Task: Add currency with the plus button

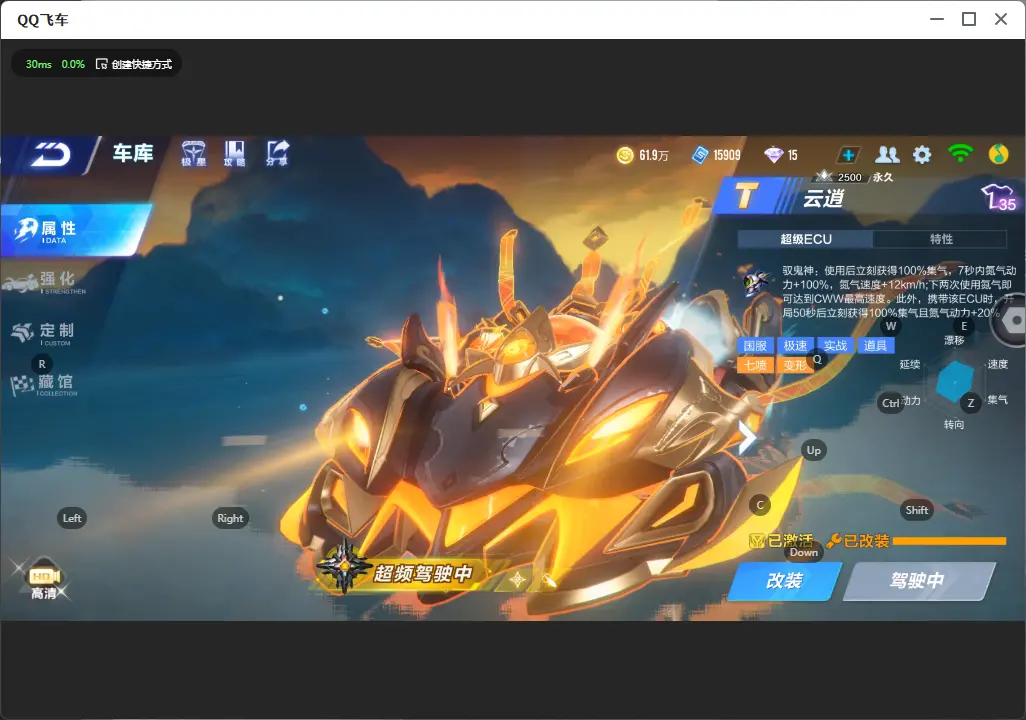Action: click(x=848, y=155)
